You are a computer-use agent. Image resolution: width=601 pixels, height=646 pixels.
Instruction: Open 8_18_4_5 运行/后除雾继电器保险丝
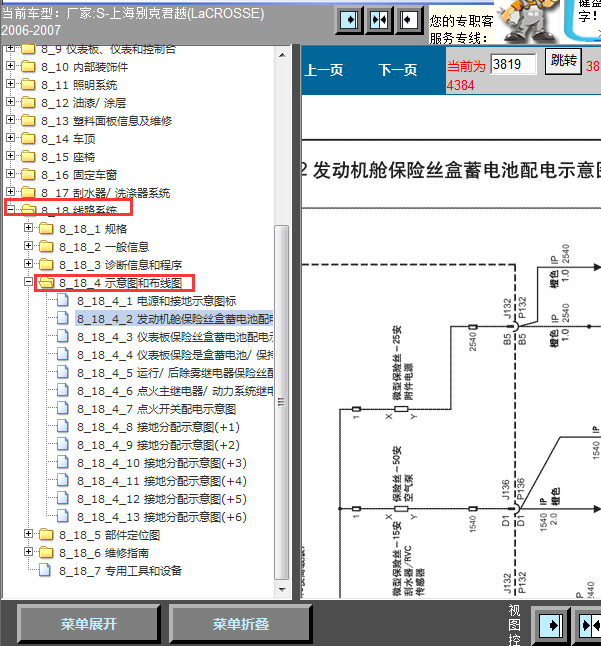[175, 373]
